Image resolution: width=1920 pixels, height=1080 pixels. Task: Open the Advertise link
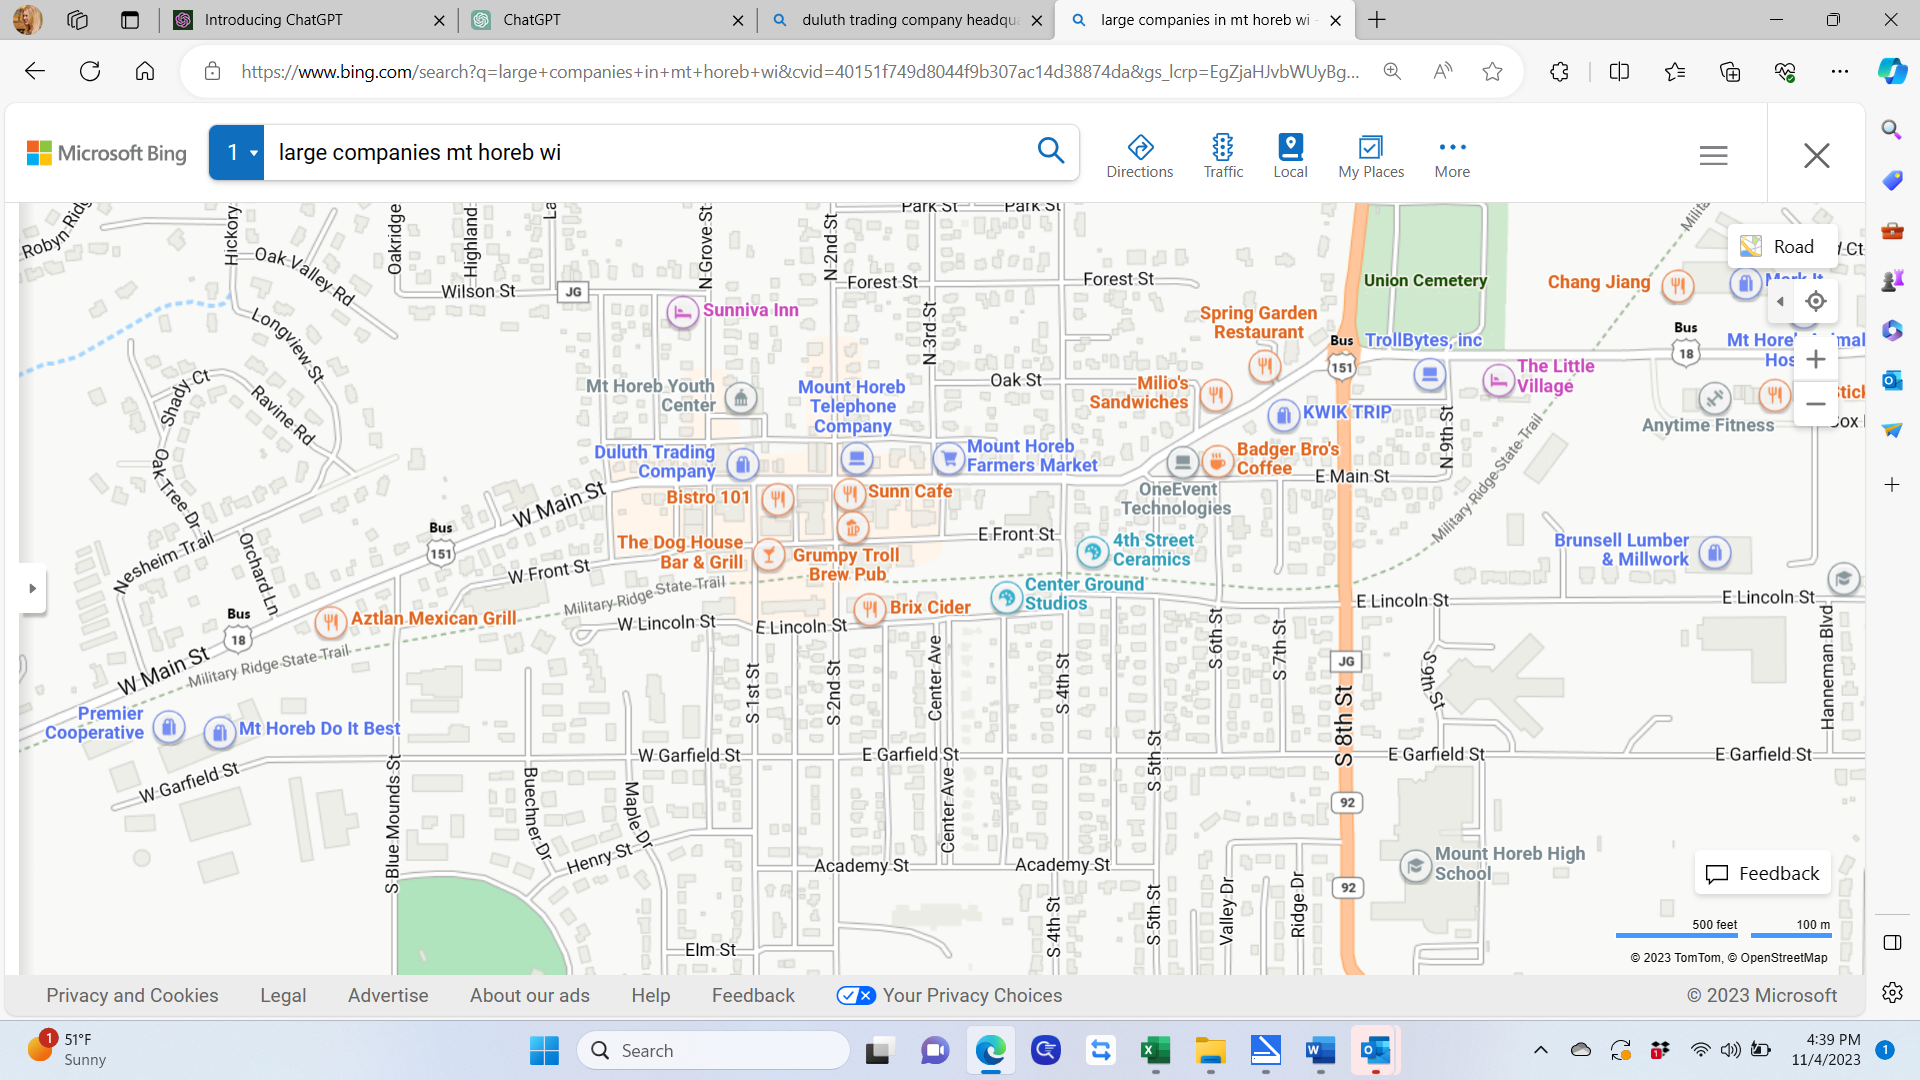(388, 995)
